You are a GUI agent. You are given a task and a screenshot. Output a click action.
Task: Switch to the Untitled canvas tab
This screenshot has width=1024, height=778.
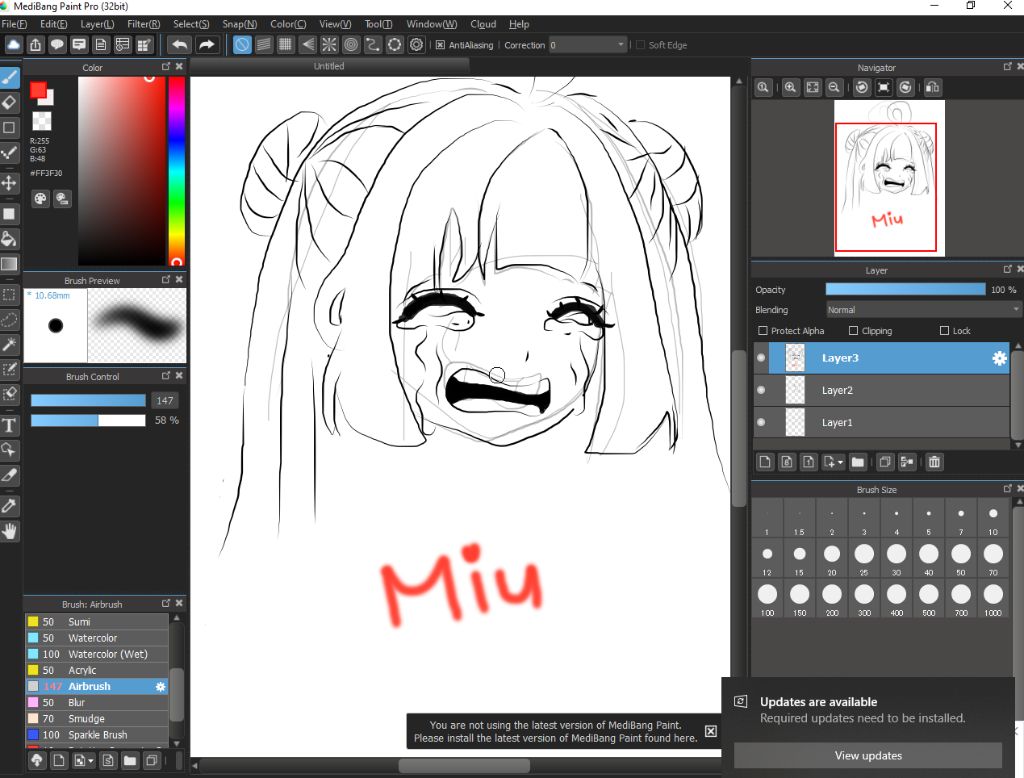(328, 66)
